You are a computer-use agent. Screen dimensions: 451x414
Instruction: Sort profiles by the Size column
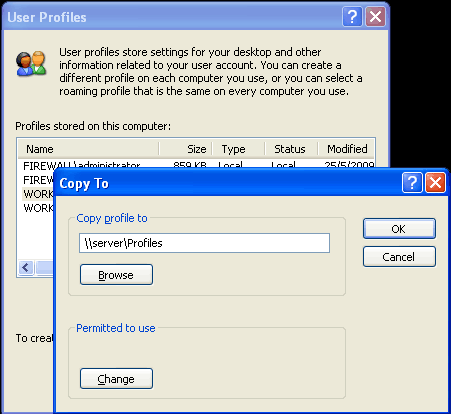186,149
